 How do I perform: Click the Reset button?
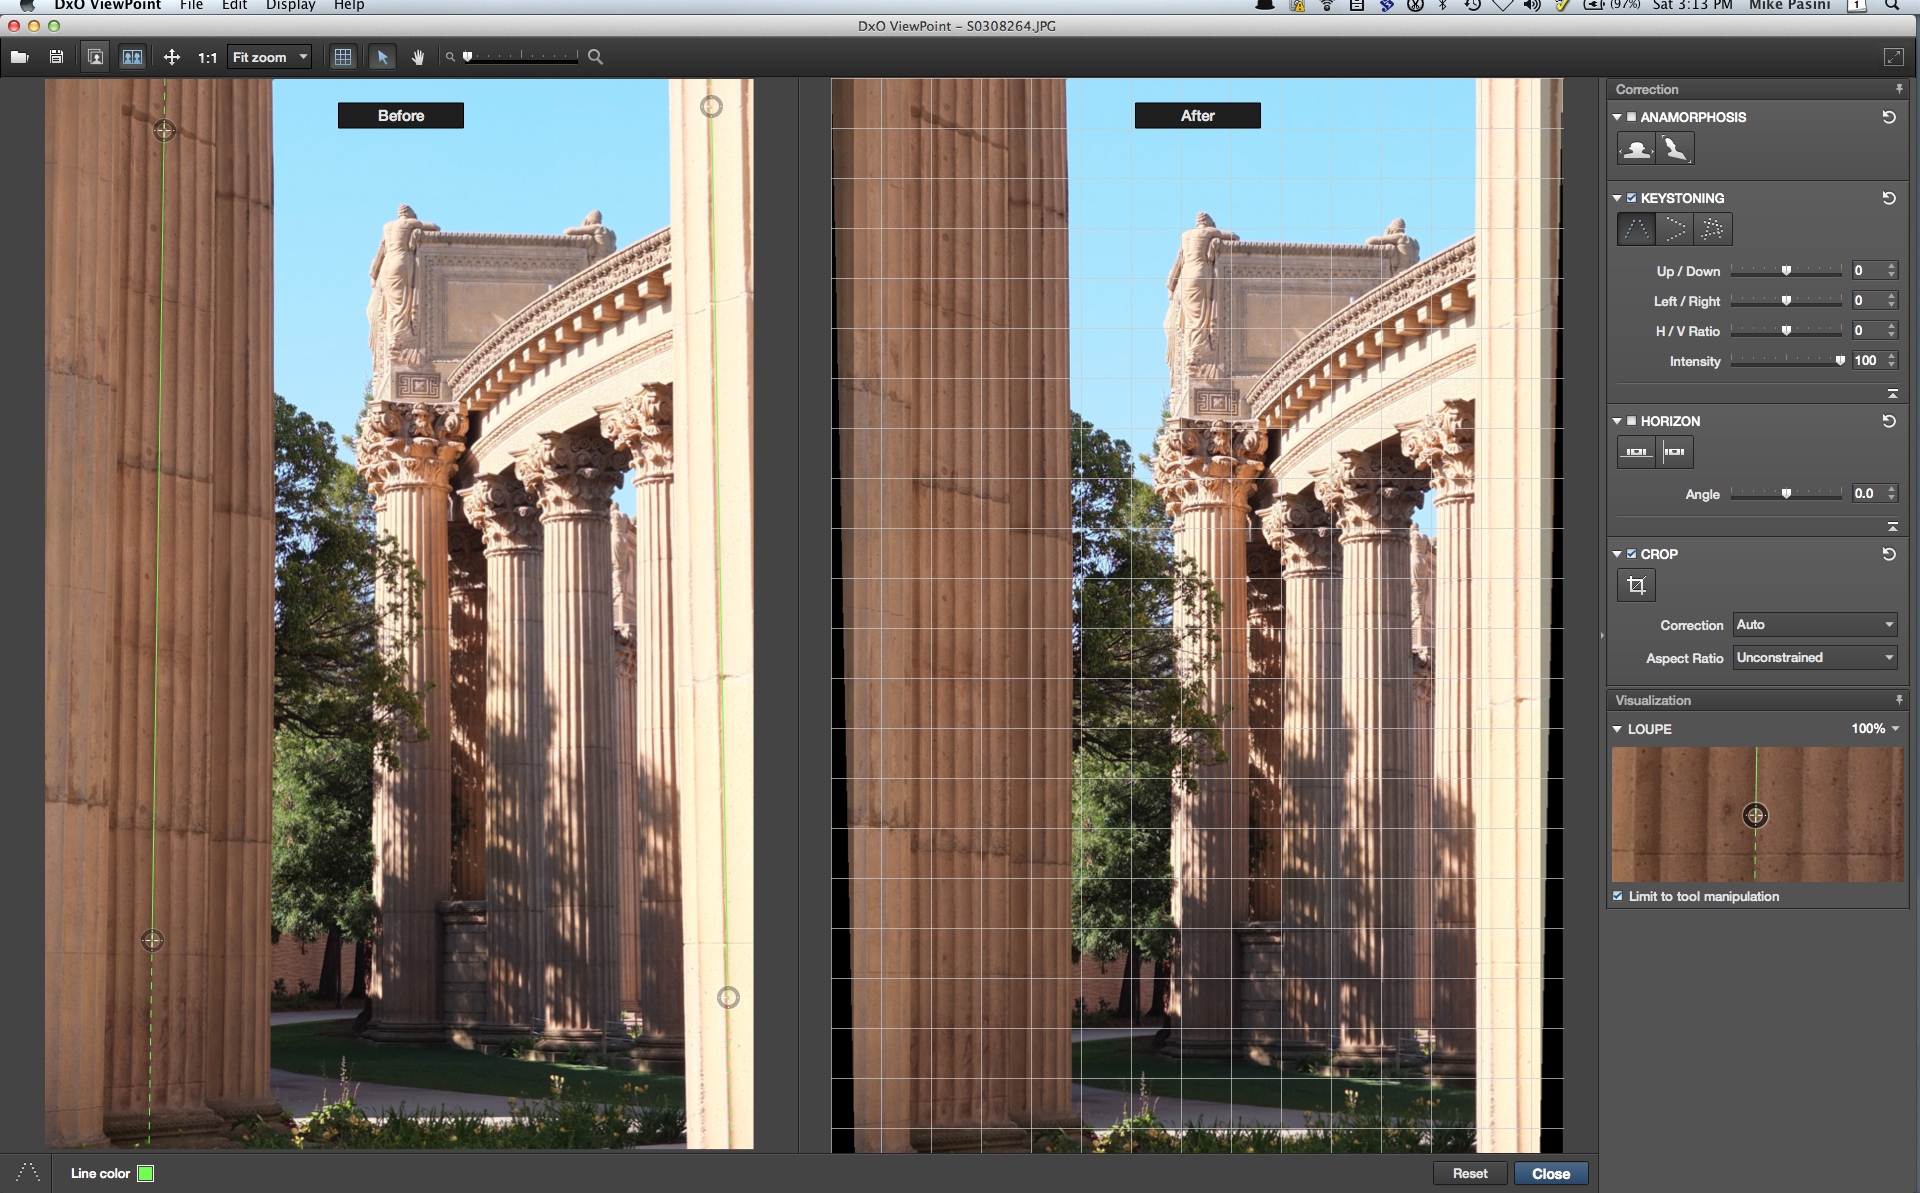pyautogui.click(x=1469, y=1173)
